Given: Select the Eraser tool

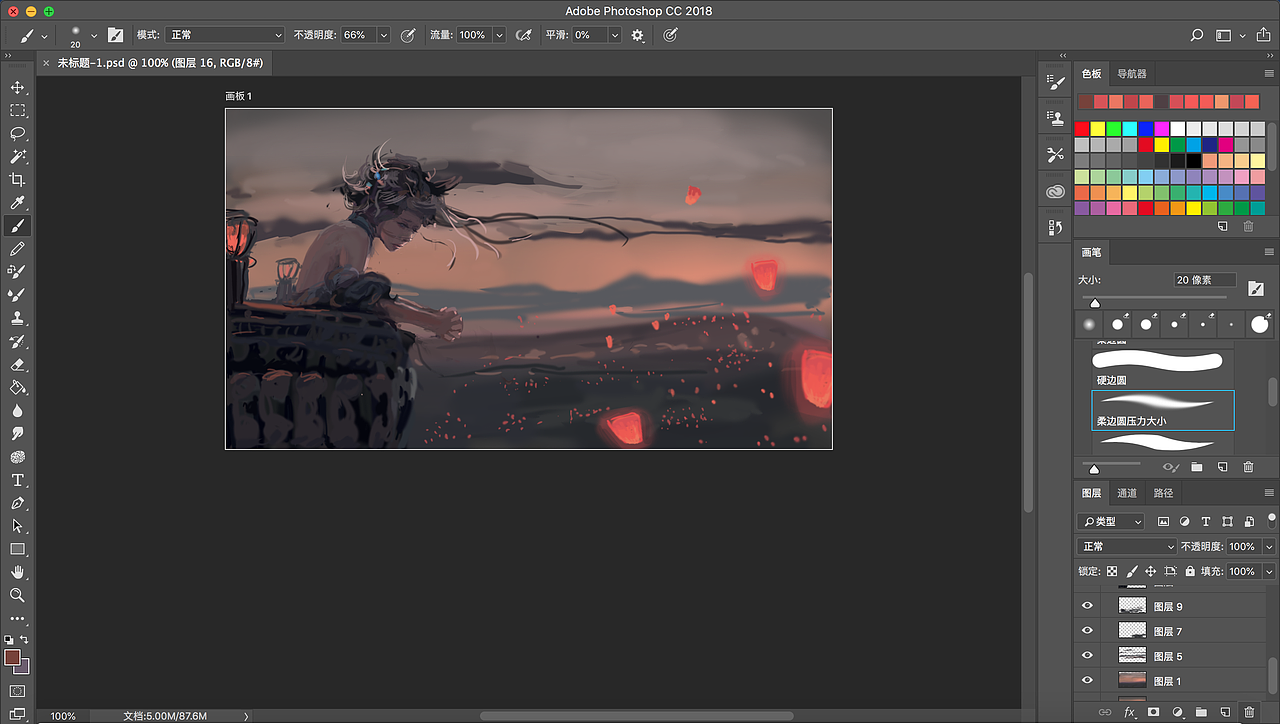Looking at the screenshot, I should coord(17,365).
